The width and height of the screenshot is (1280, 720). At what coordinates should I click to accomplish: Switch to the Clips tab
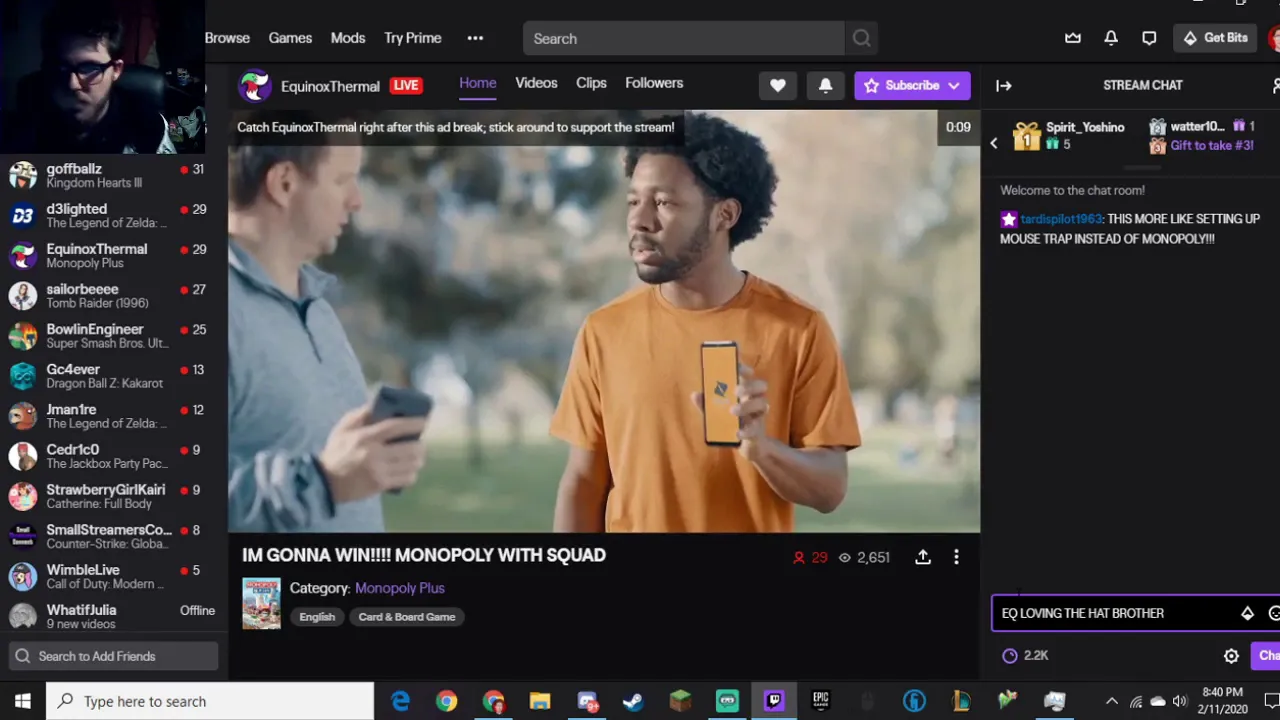pyautogui.click(x=591, y=83)
